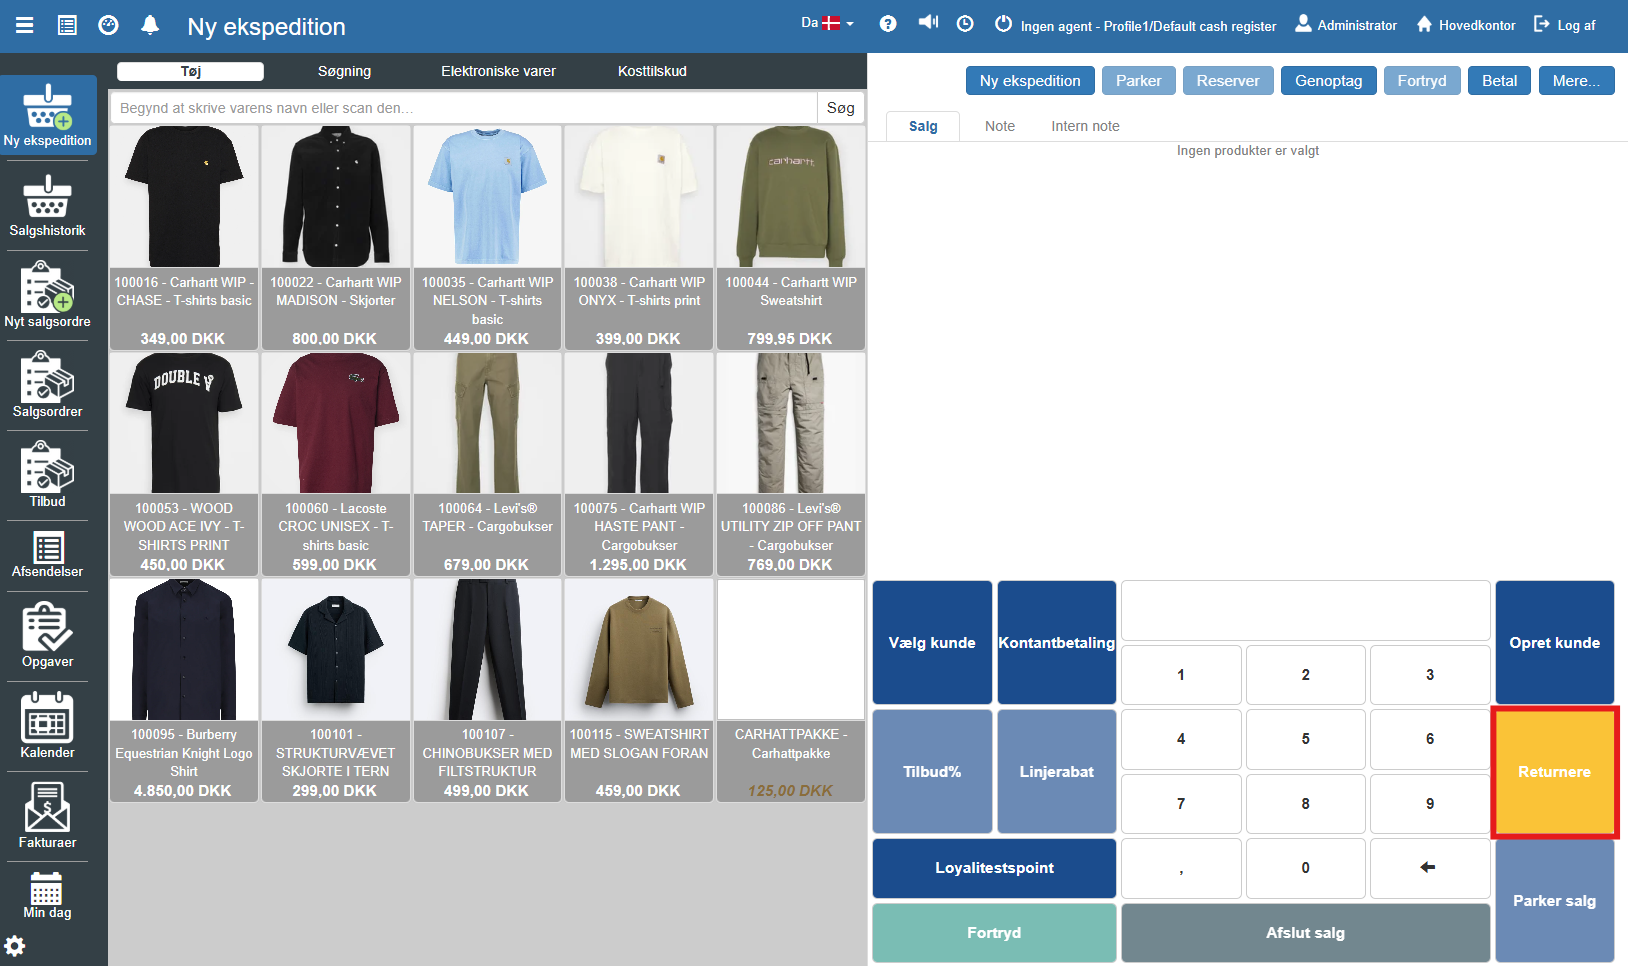Open the dashboard gauge icon

pos(108,26)
